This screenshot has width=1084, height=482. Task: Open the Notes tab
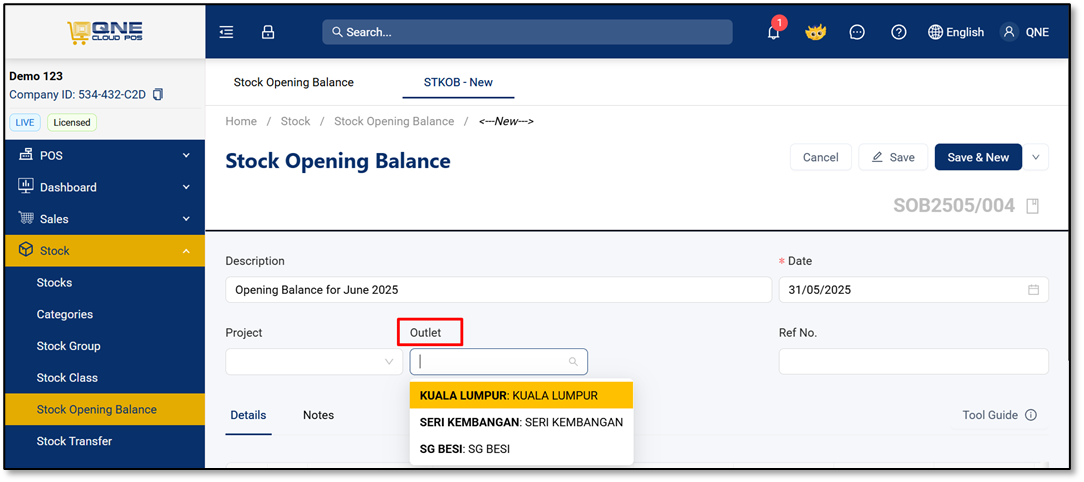318,415
